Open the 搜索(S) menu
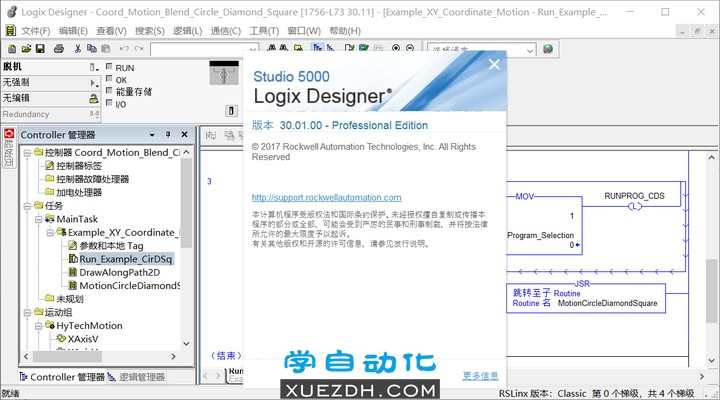The height and width of the screenshot is (400, 720). click(149, 31)
